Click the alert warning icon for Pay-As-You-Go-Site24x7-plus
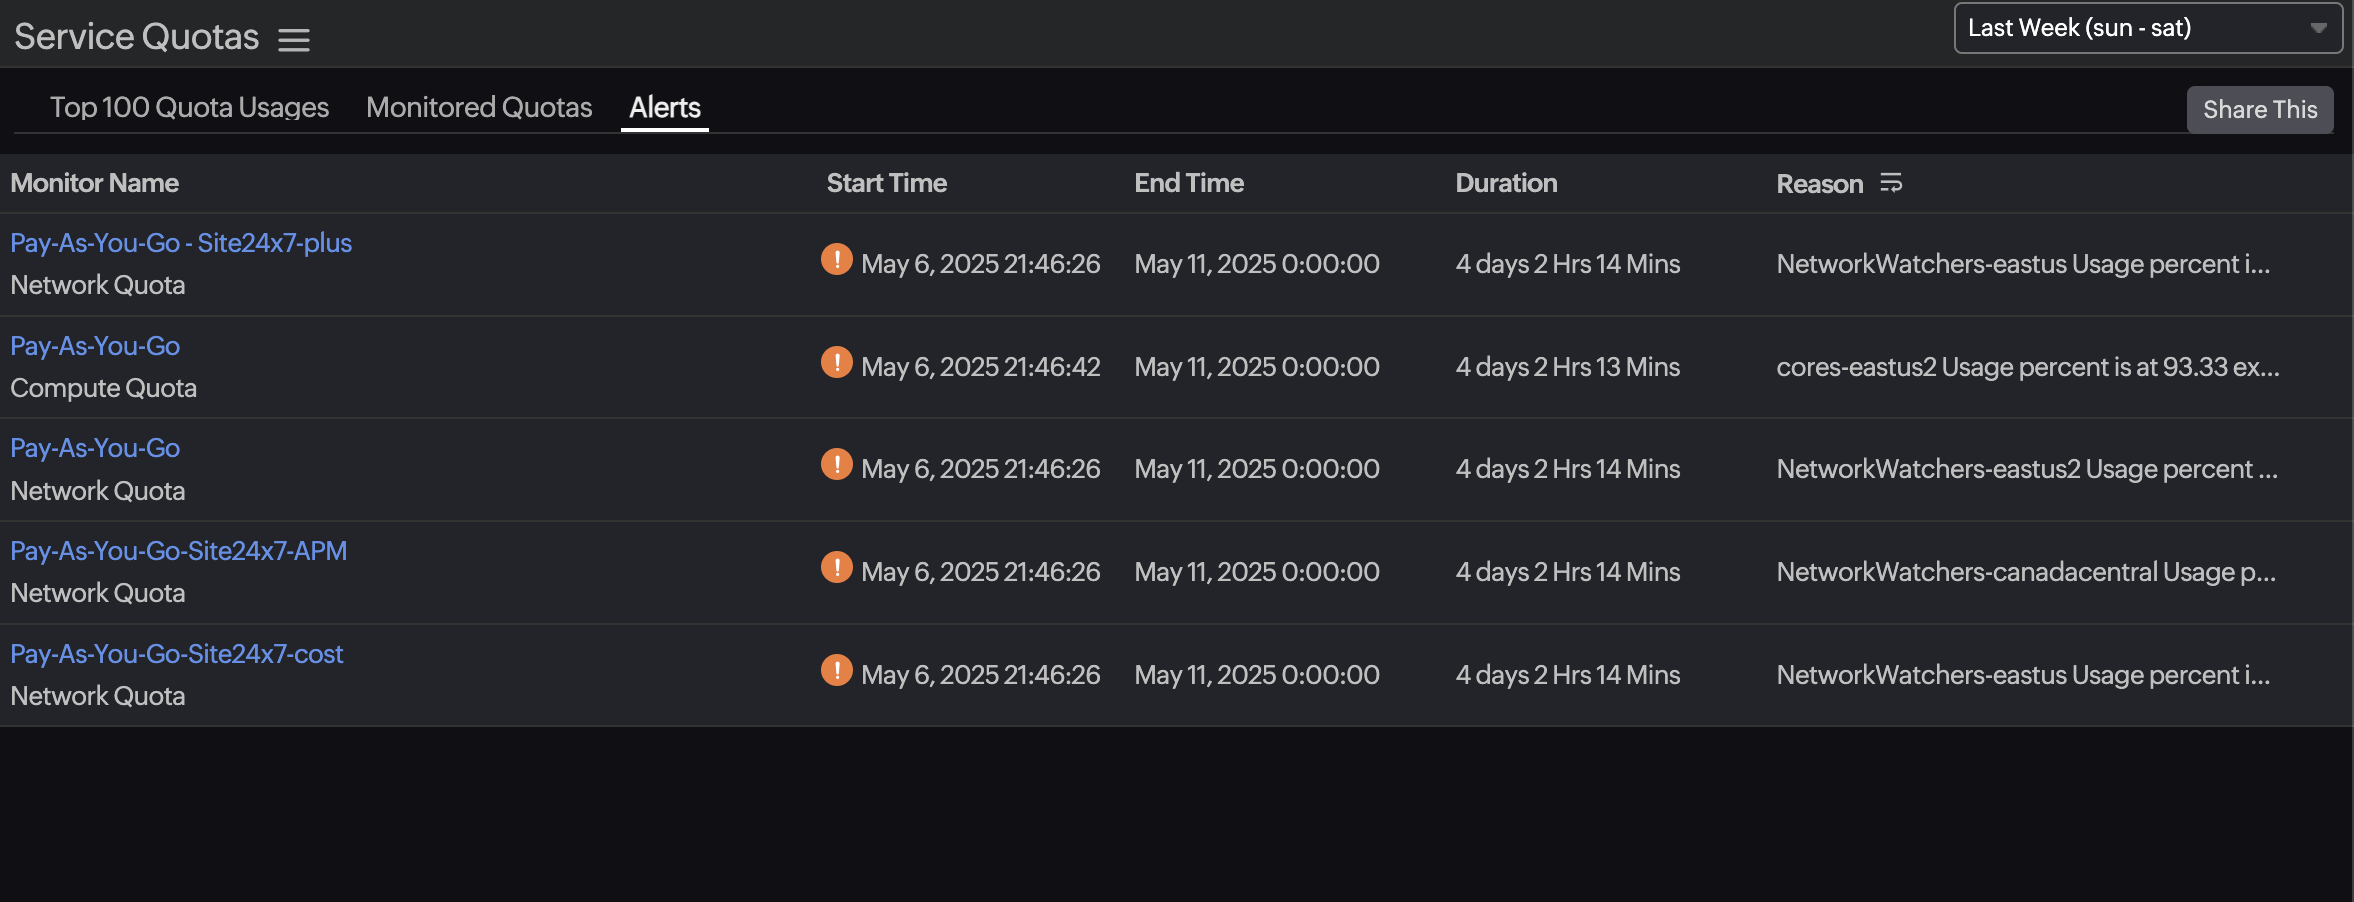 click(837, 259)
